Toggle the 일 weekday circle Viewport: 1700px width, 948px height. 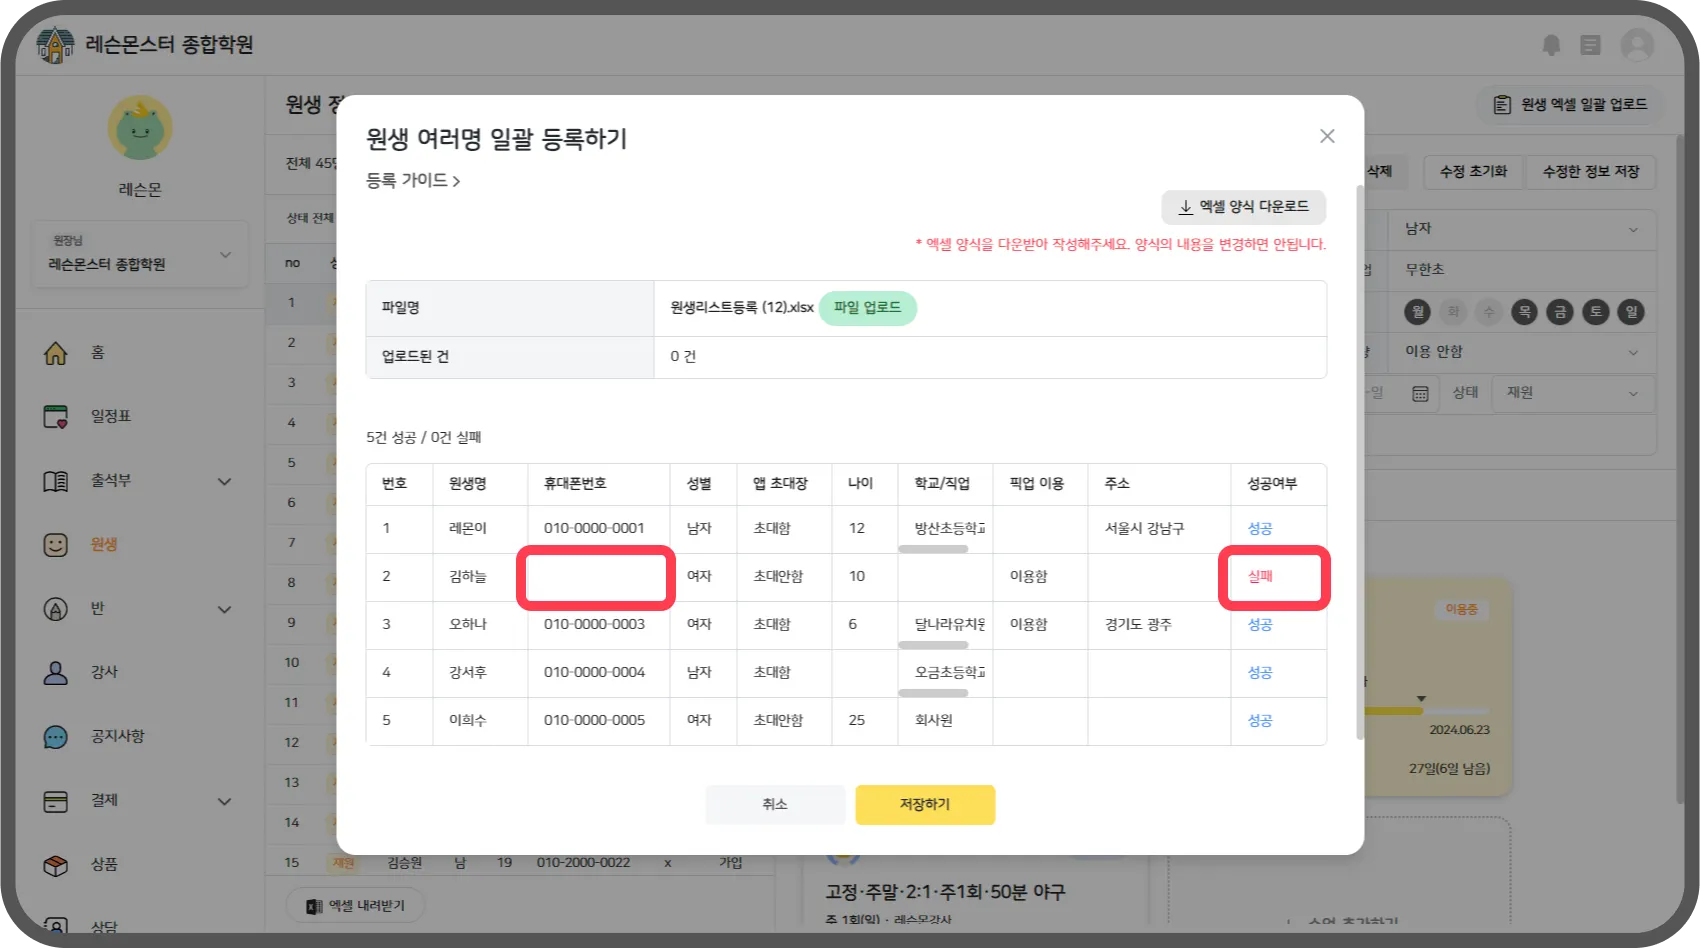click(1631, 312)
